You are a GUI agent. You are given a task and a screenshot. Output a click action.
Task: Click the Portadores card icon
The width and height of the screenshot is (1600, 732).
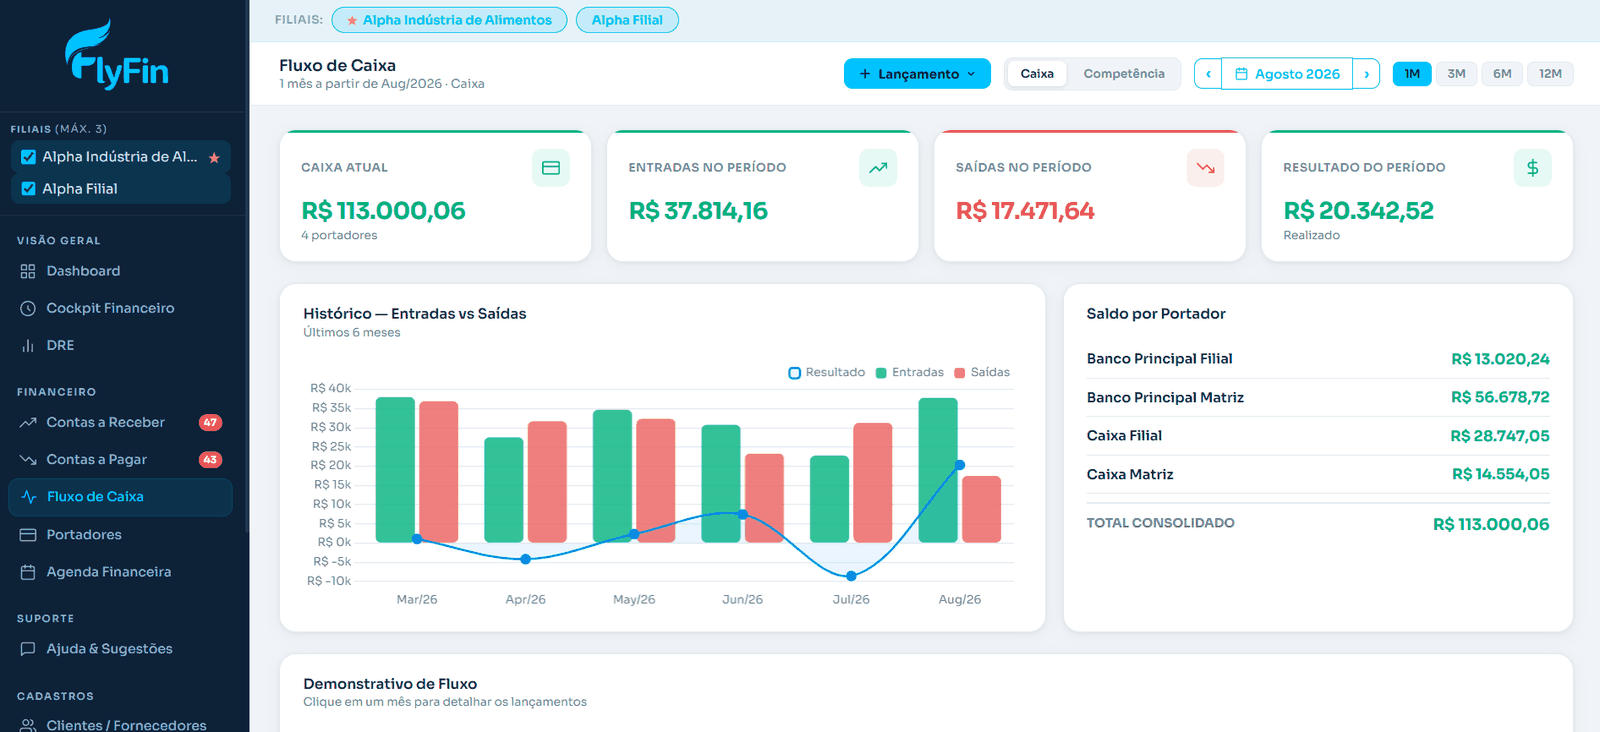pyautogui.click(x=28, y=535)
